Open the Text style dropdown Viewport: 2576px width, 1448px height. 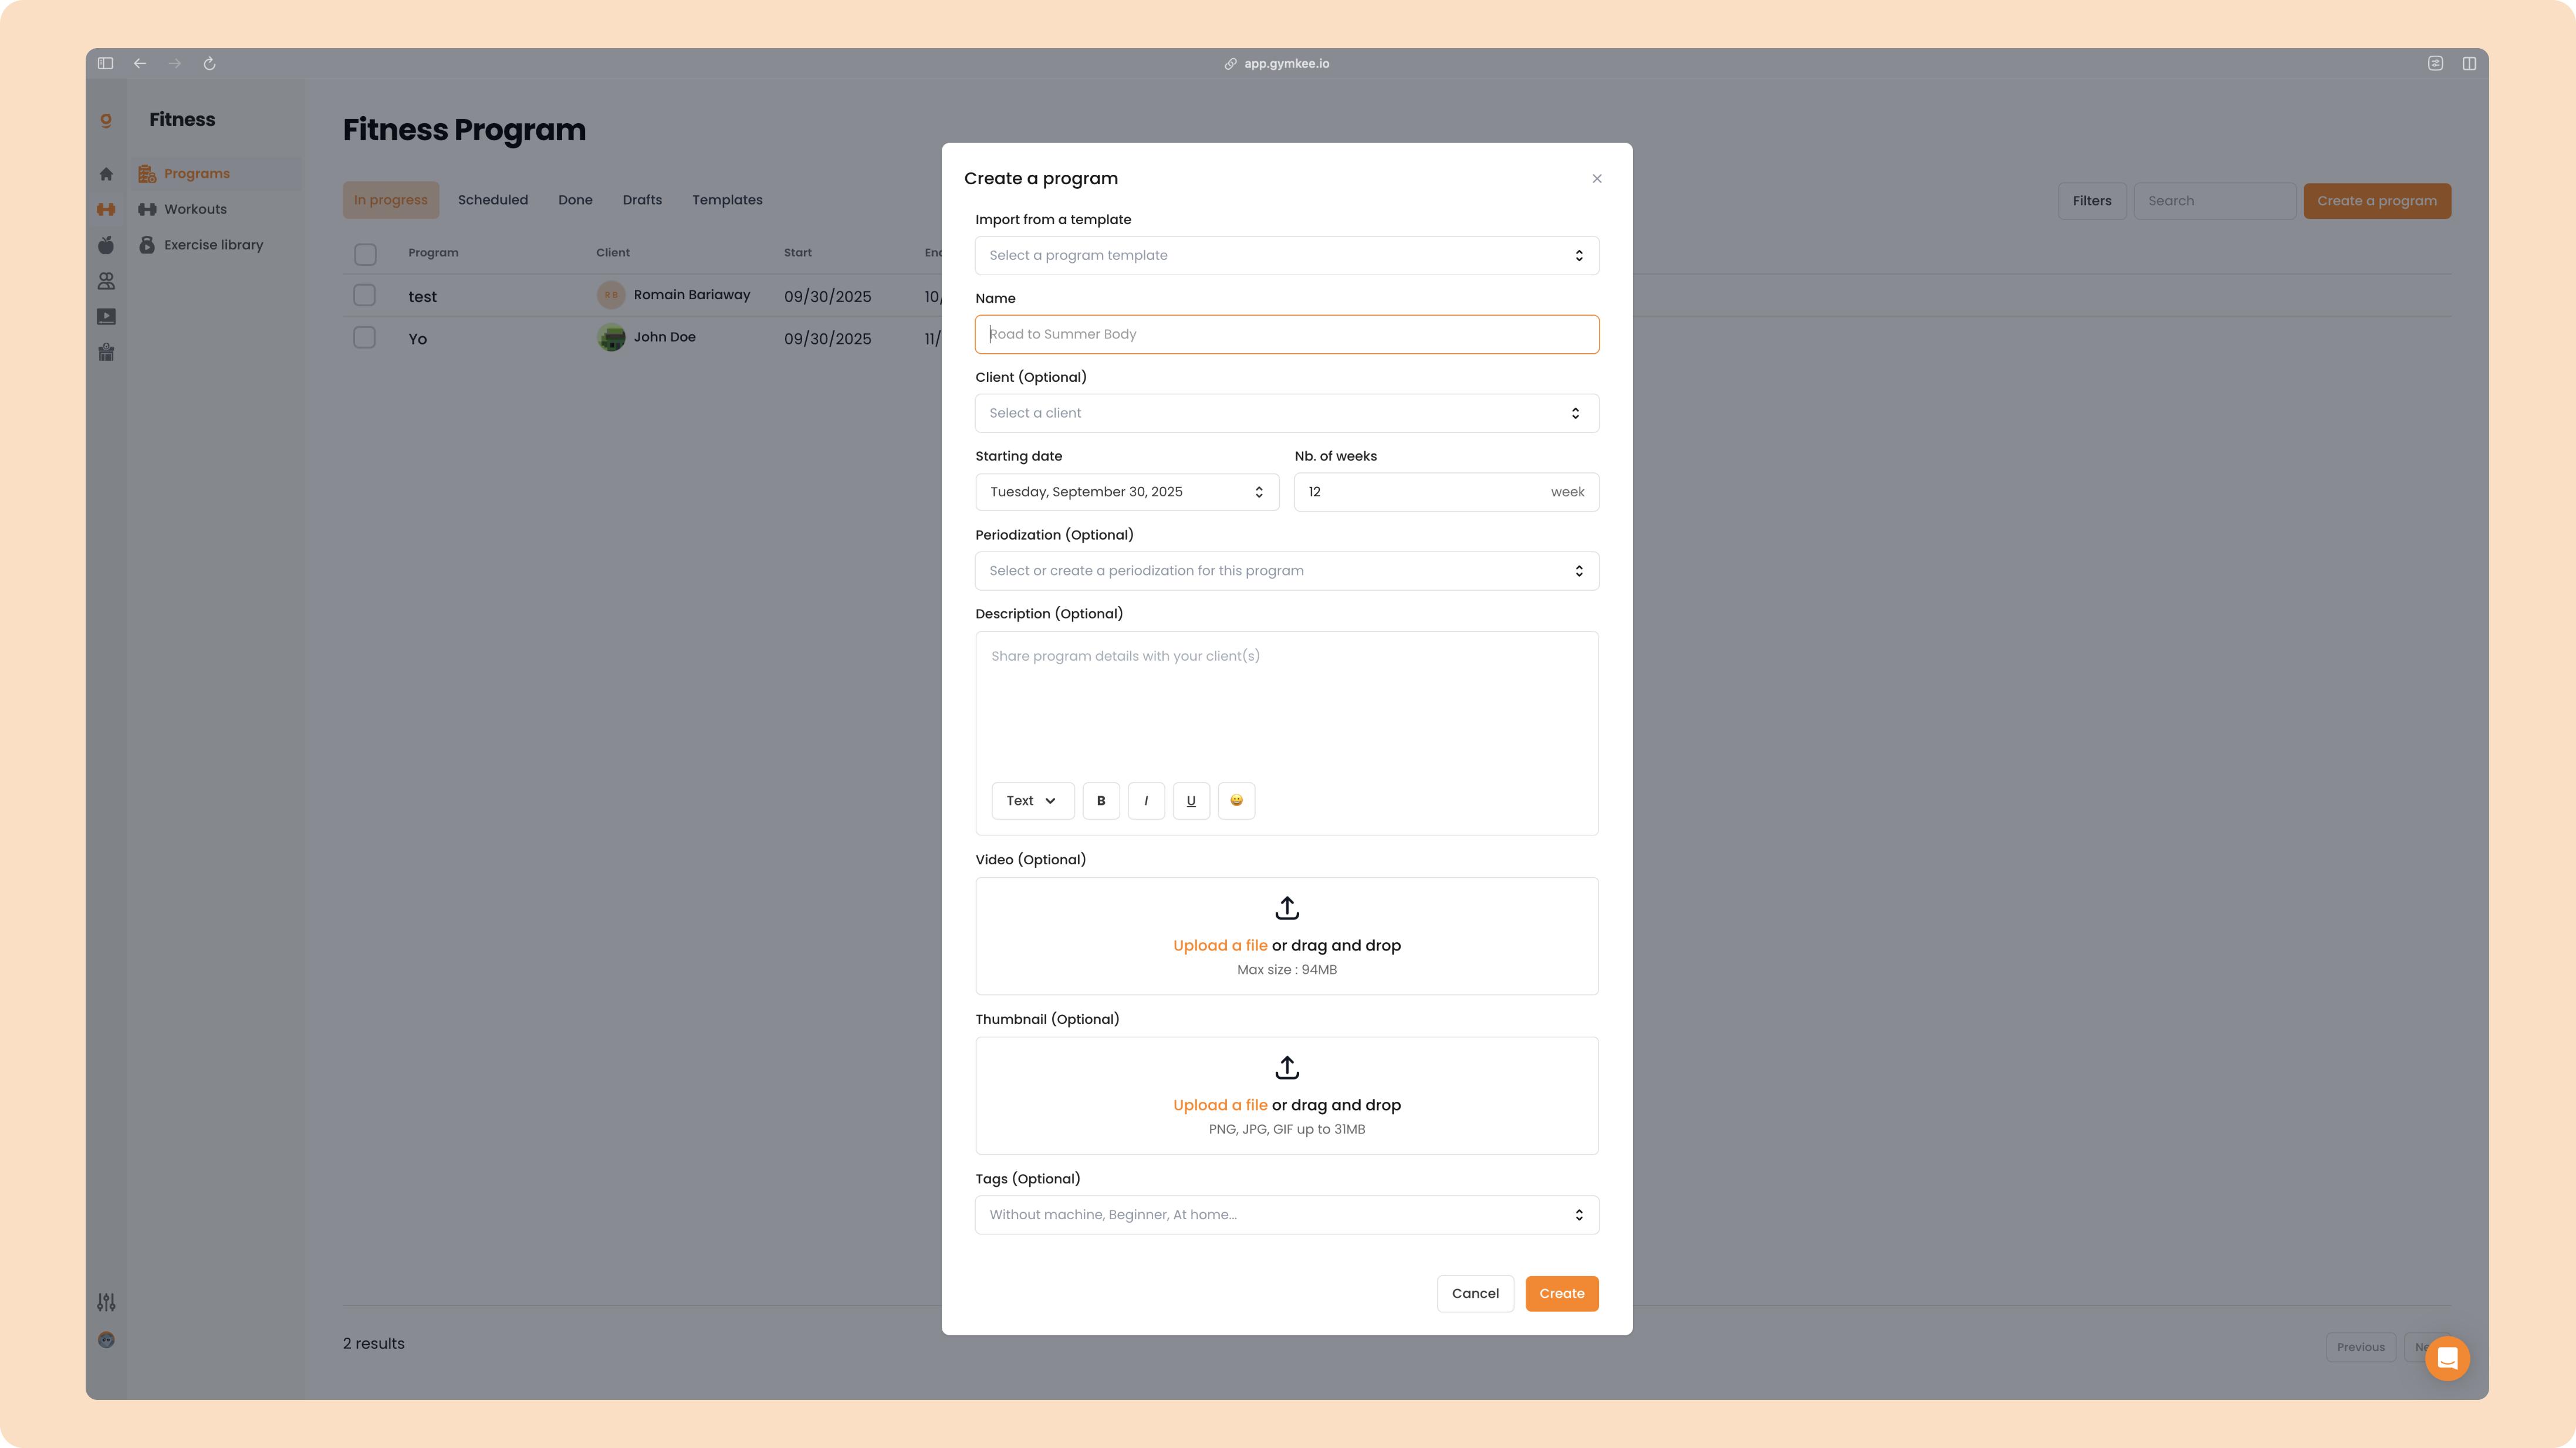coord(1033,801)
